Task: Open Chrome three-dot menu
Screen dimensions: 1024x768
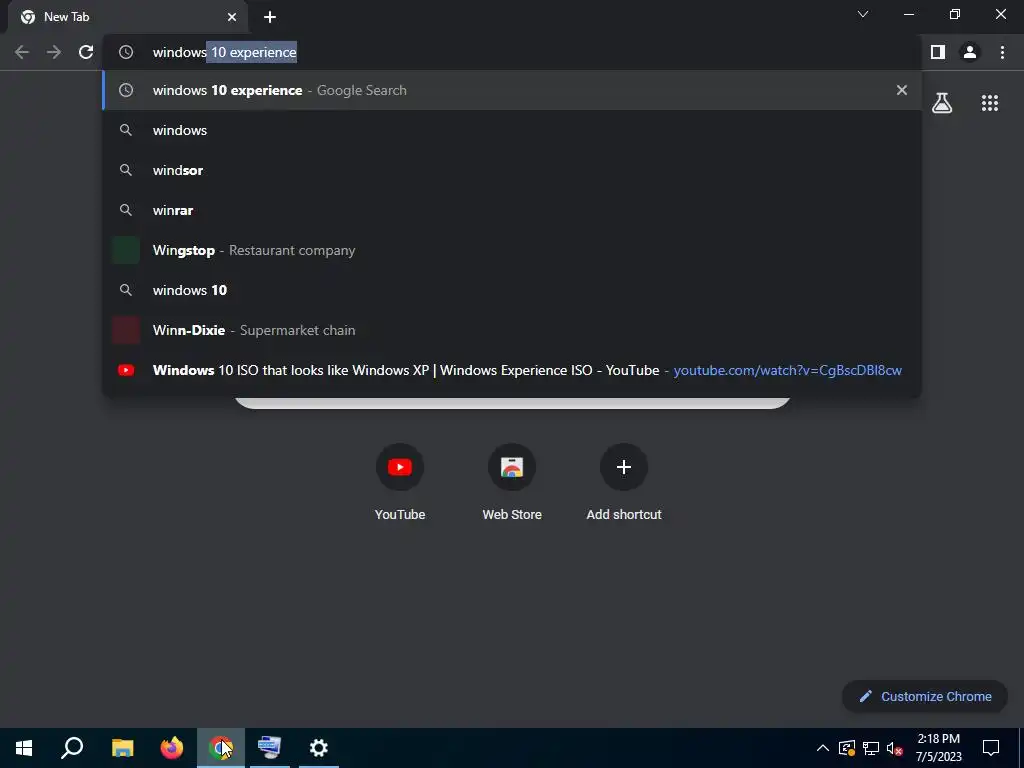Action: pyautogui.click(x=1002, y=52)
